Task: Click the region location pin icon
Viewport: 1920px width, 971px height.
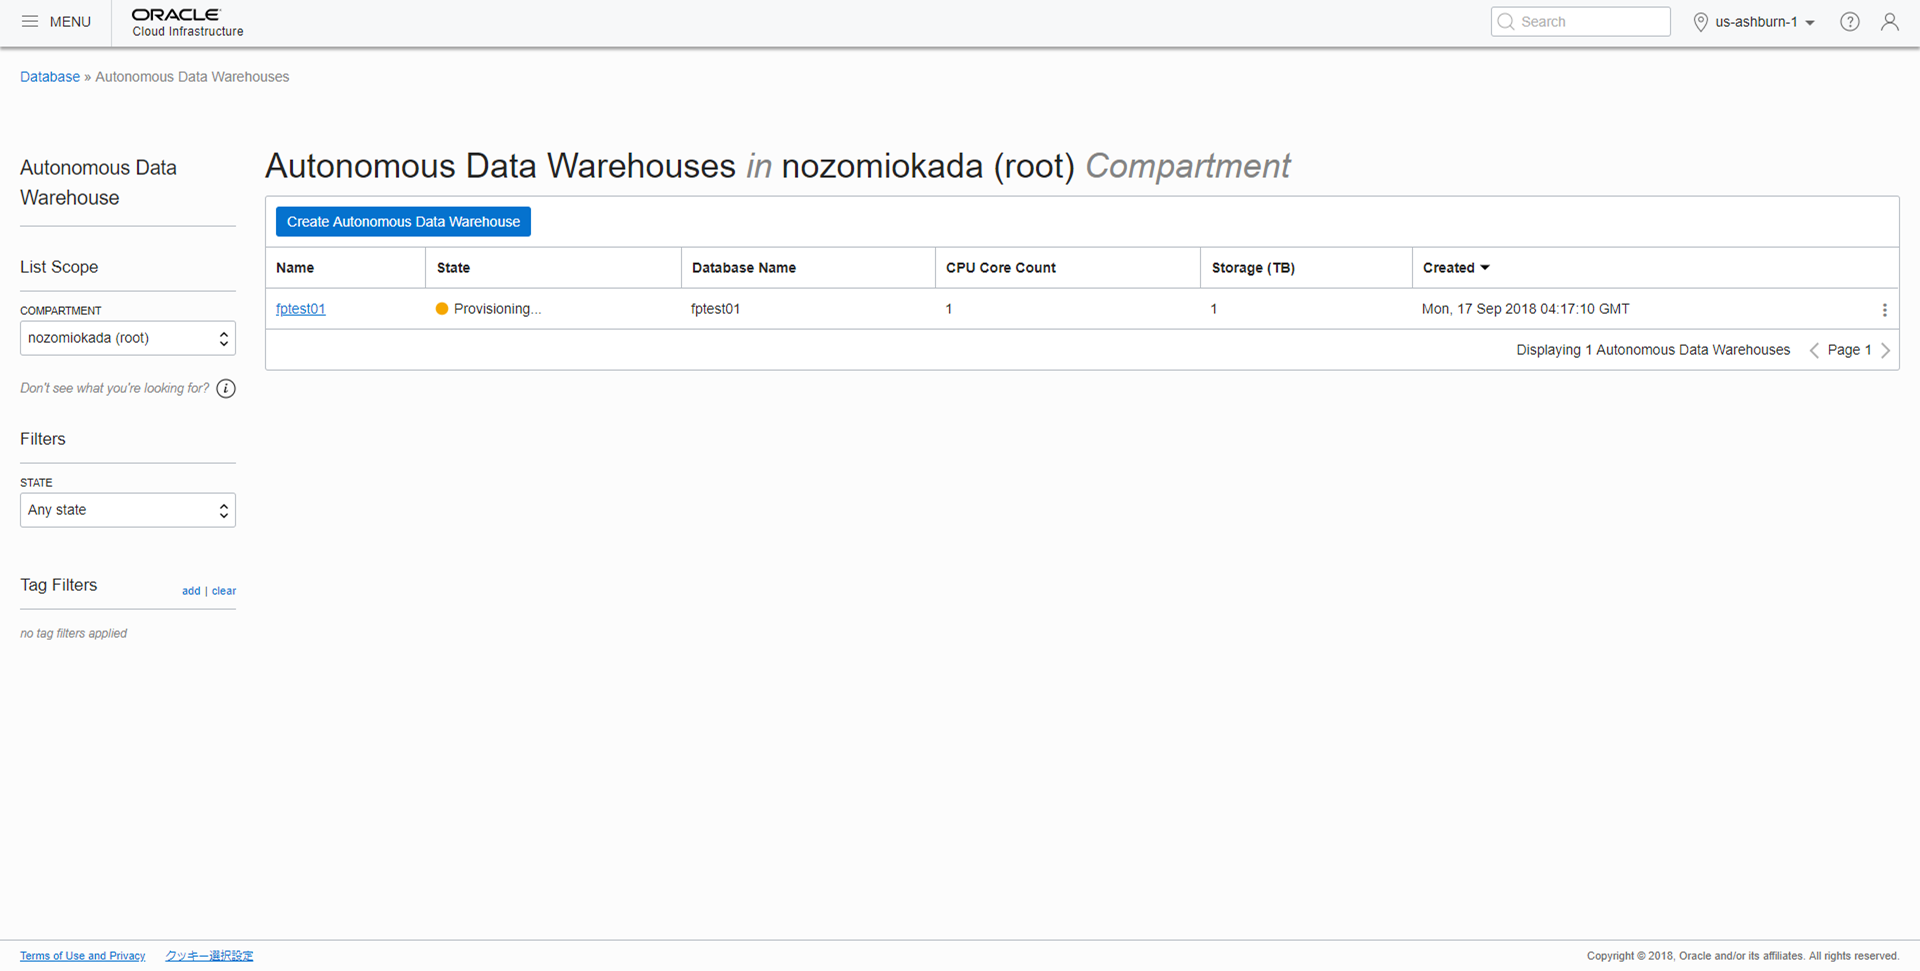Action: (x=1700, y=22)
